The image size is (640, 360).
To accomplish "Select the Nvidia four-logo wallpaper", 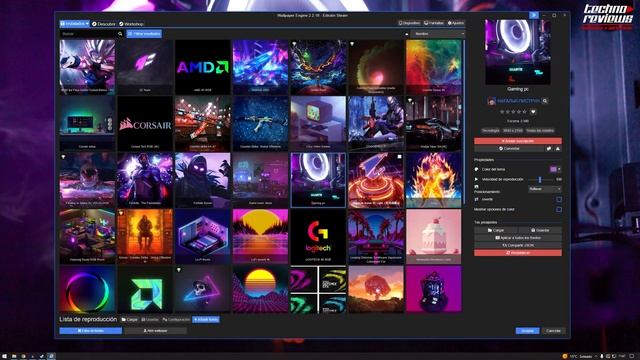I will coord(318,289).
